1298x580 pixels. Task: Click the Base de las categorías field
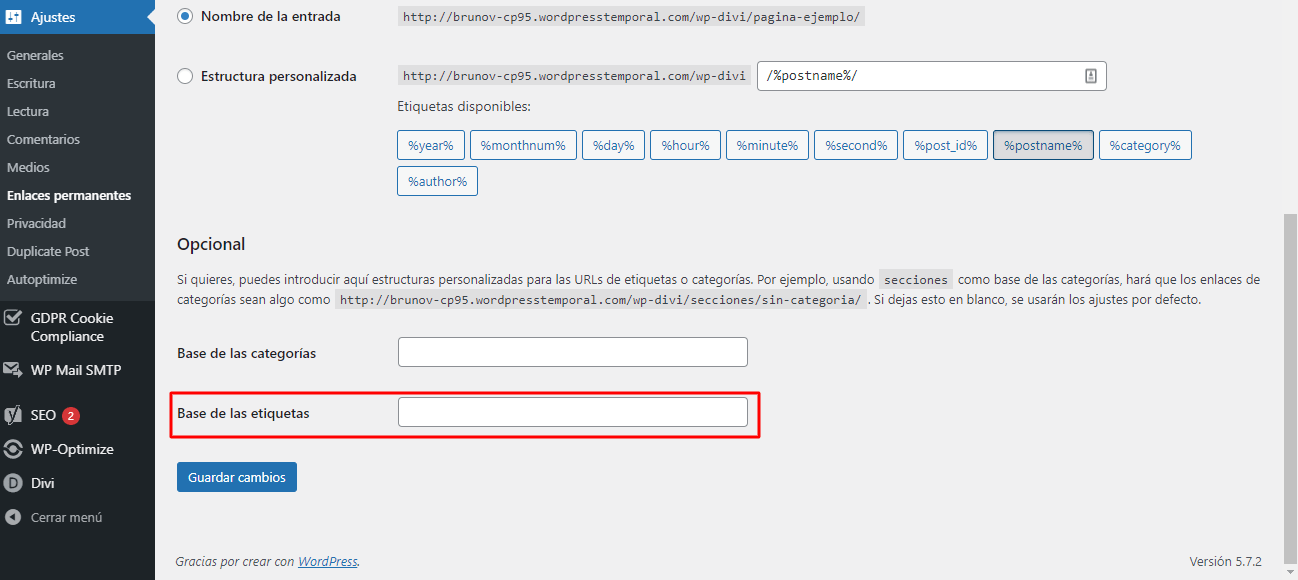(x=572, y=352)
